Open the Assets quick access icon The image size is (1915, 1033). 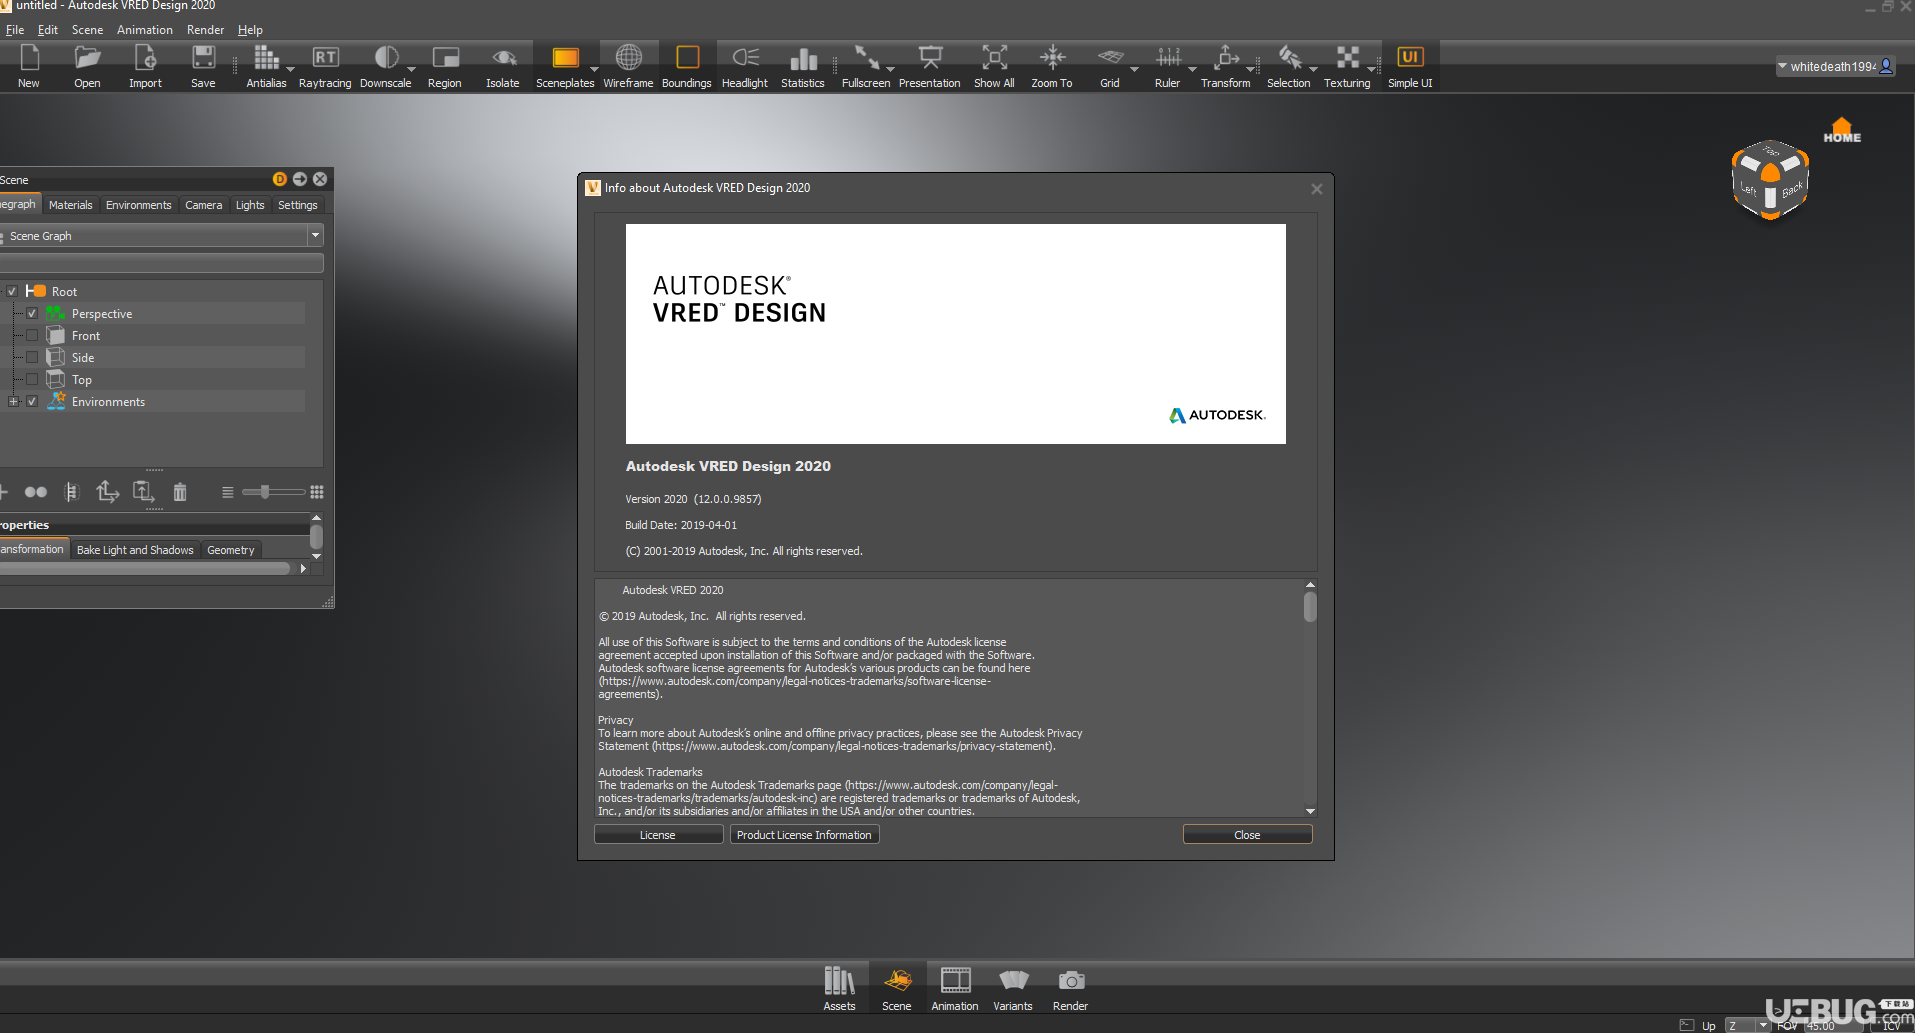(x=839, y=989)
